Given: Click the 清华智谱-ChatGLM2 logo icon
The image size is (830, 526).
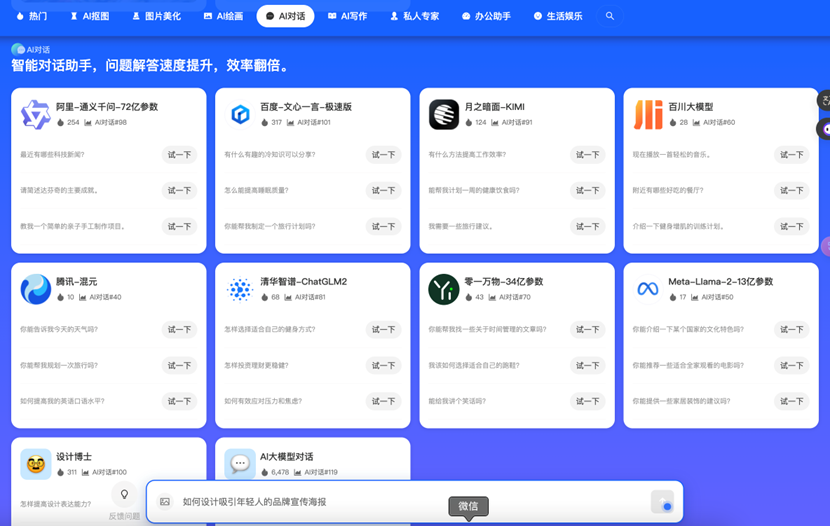Looking at the screenshot, I should 240,289.
